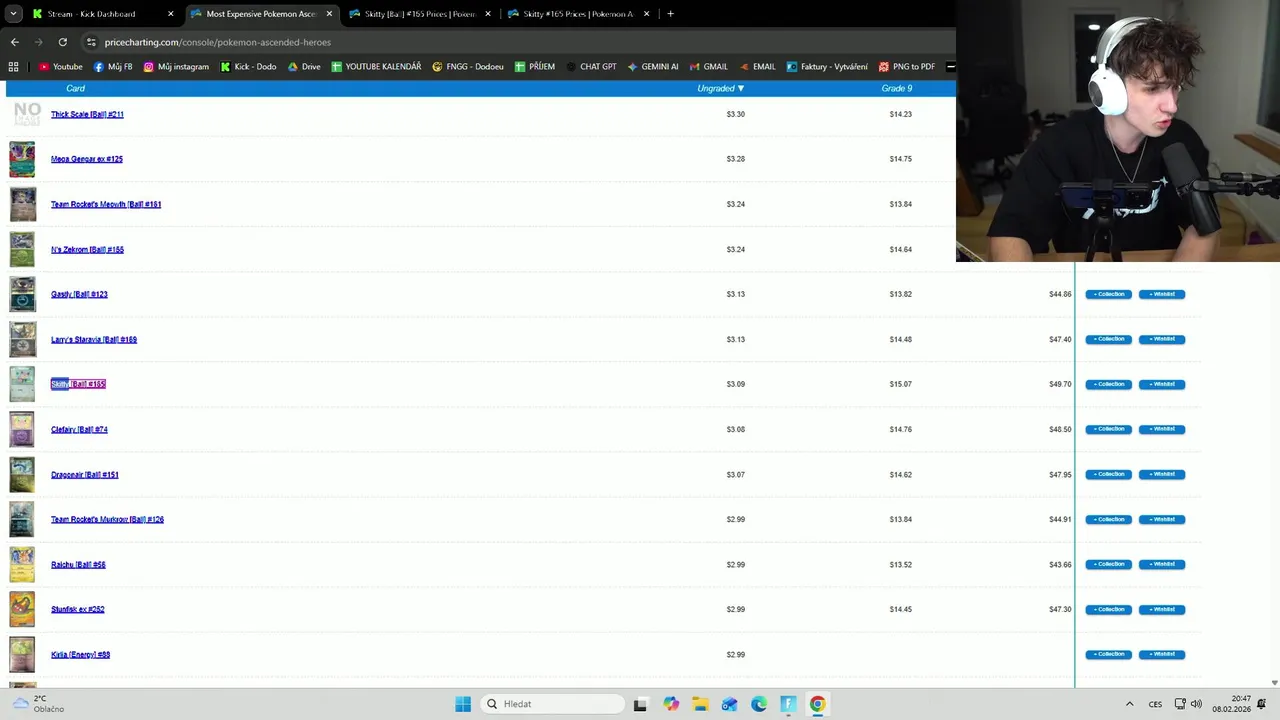Open the Copilot app on the taskbar
The width and height of the screenshot is (1280, 720).
tap(671, 704)
